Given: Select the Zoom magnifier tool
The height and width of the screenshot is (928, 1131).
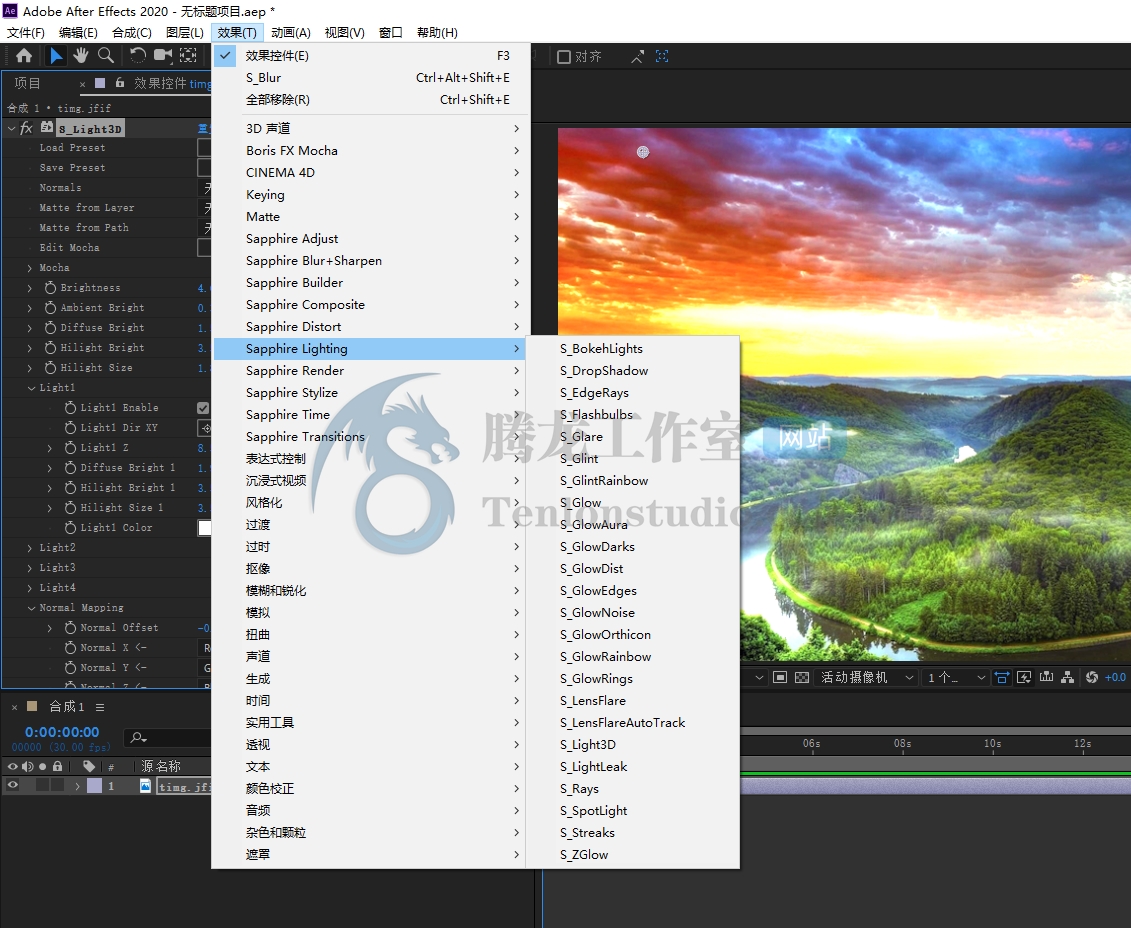Looking at the screenshot, I should [x=106, y=56].
